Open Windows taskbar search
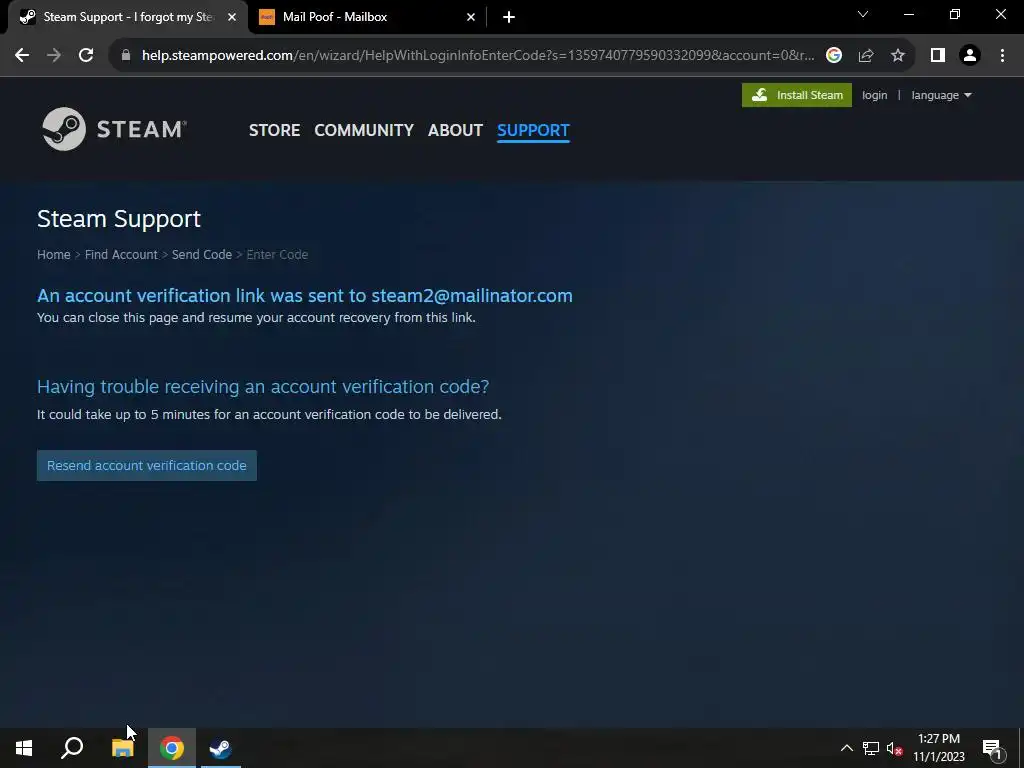The height and width of the screenshot is (768, 1024). point(72,748)
